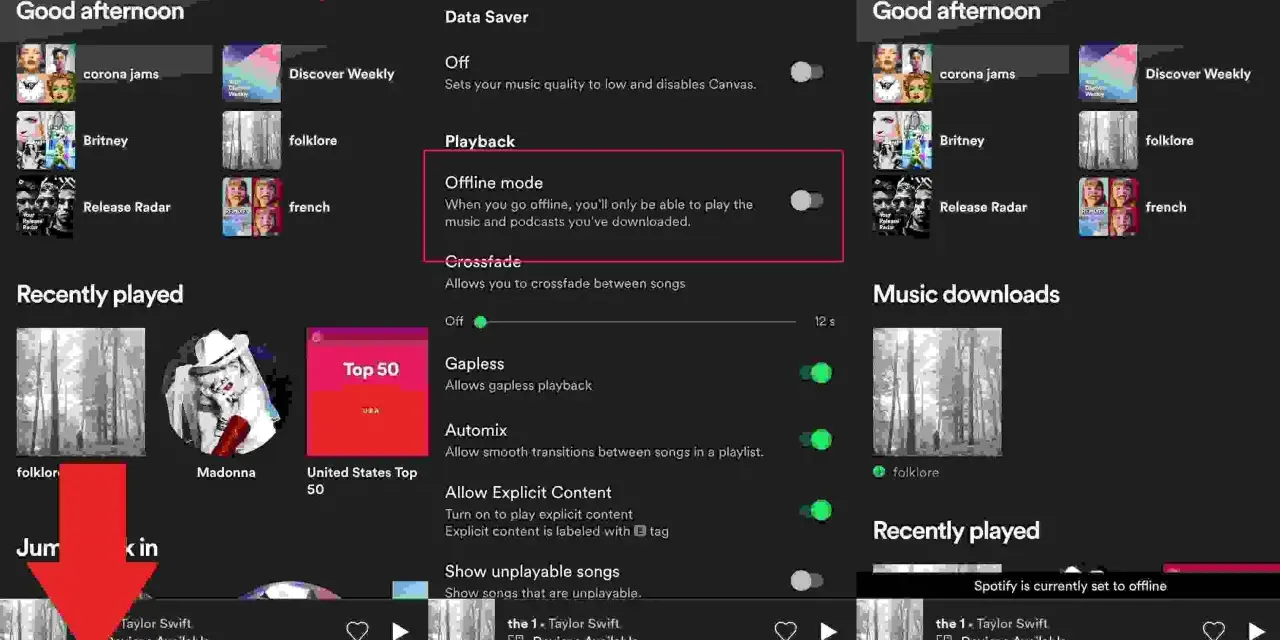Turn off the Automix switch
This screenshot has width=1280, height=640.
(815, 439)
